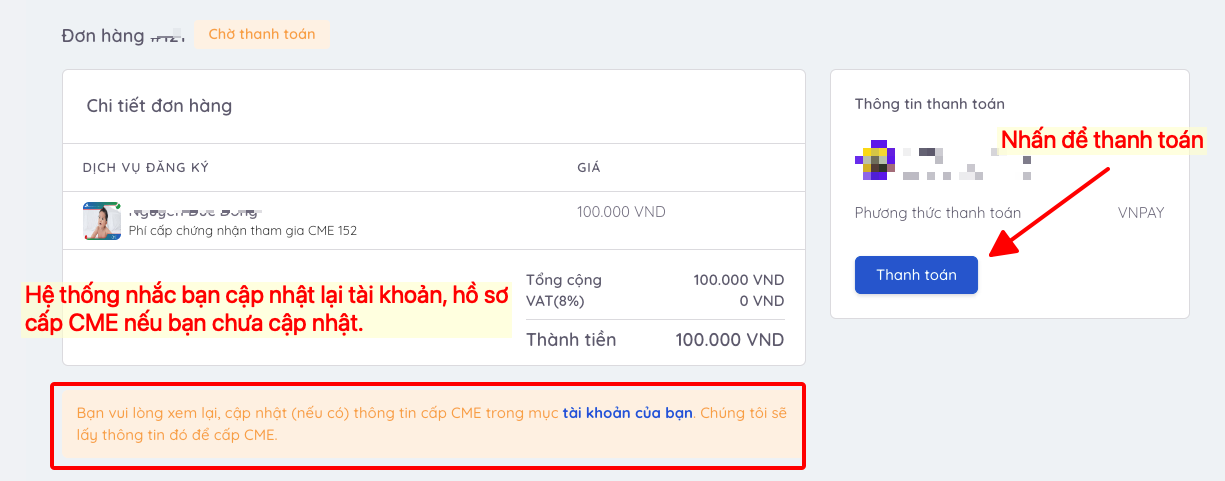Click the grey 100.000 VND item price

click(621, 212)
